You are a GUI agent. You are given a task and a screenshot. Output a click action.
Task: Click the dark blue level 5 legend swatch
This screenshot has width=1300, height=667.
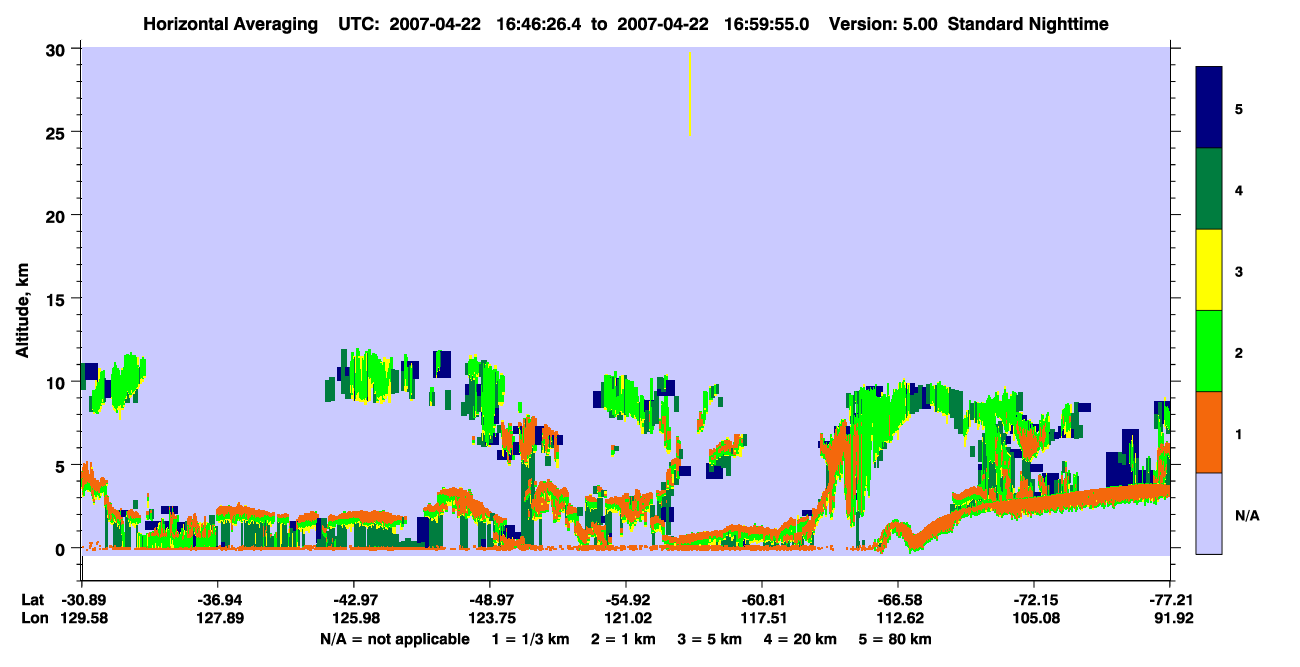point(1209,108)
